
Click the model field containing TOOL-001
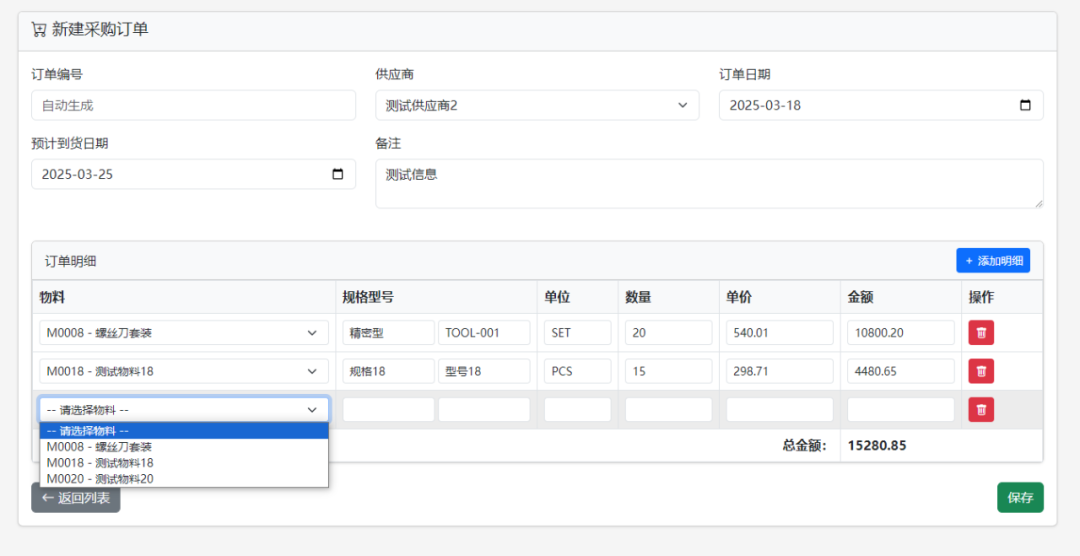[x=484, y=333]
